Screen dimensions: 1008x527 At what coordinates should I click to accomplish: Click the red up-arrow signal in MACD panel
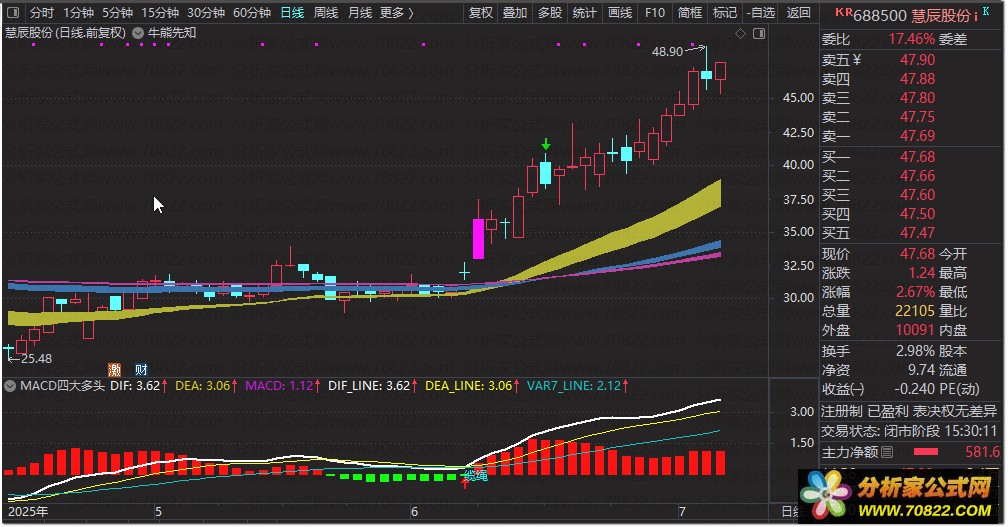pyautogui.click(x=465, y=484)
